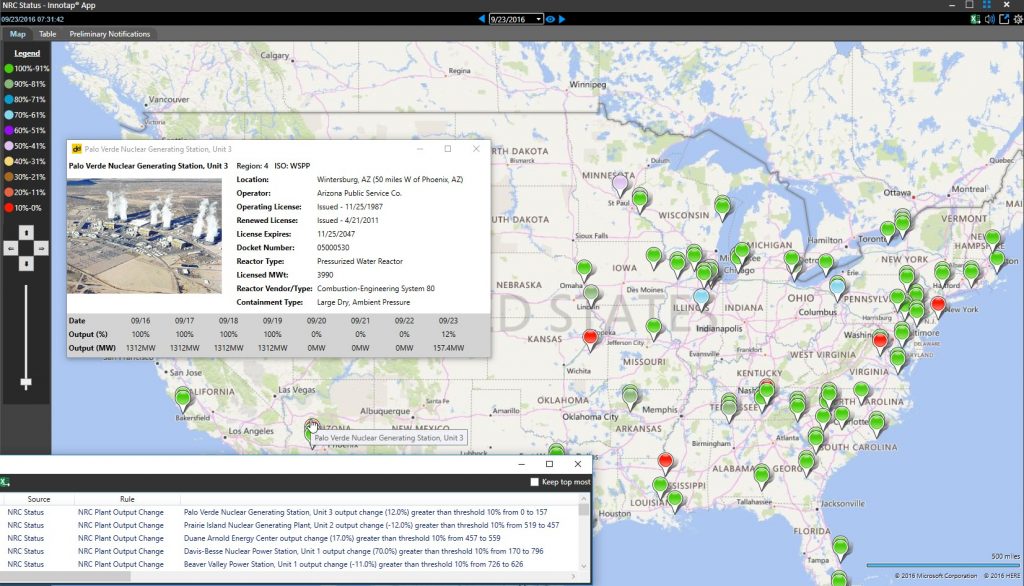
Task: Close the alerts window
Action: pos(577,464)
